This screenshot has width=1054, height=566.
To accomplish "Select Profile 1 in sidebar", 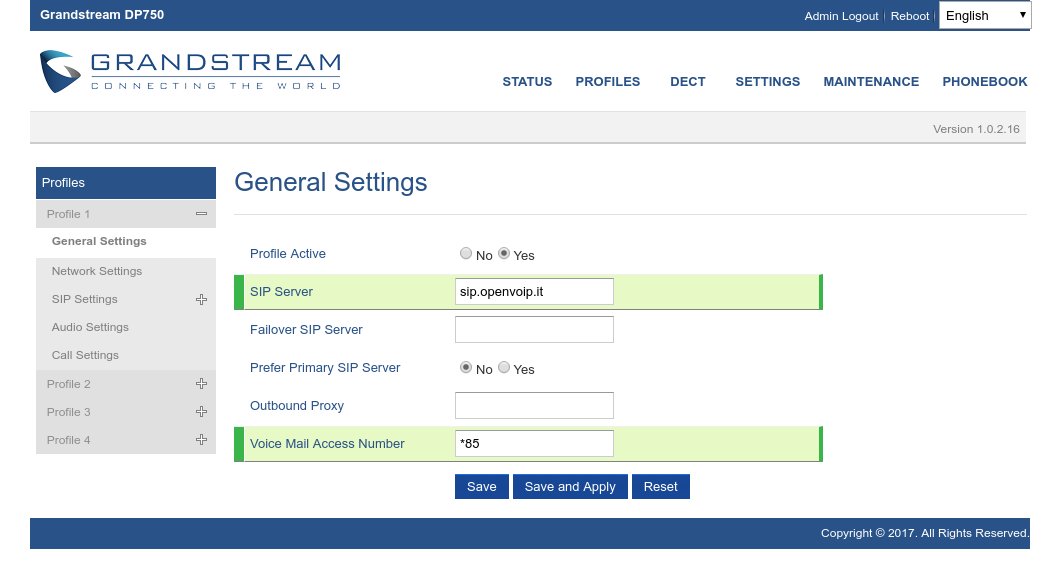I will pos(69,214).
